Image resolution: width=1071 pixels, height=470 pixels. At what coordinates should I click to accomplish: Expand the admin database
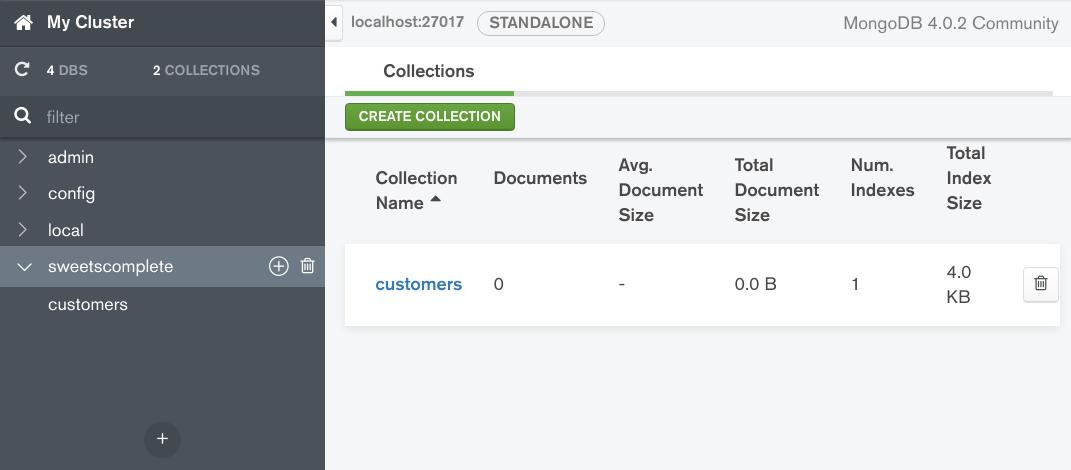[23, 157]
